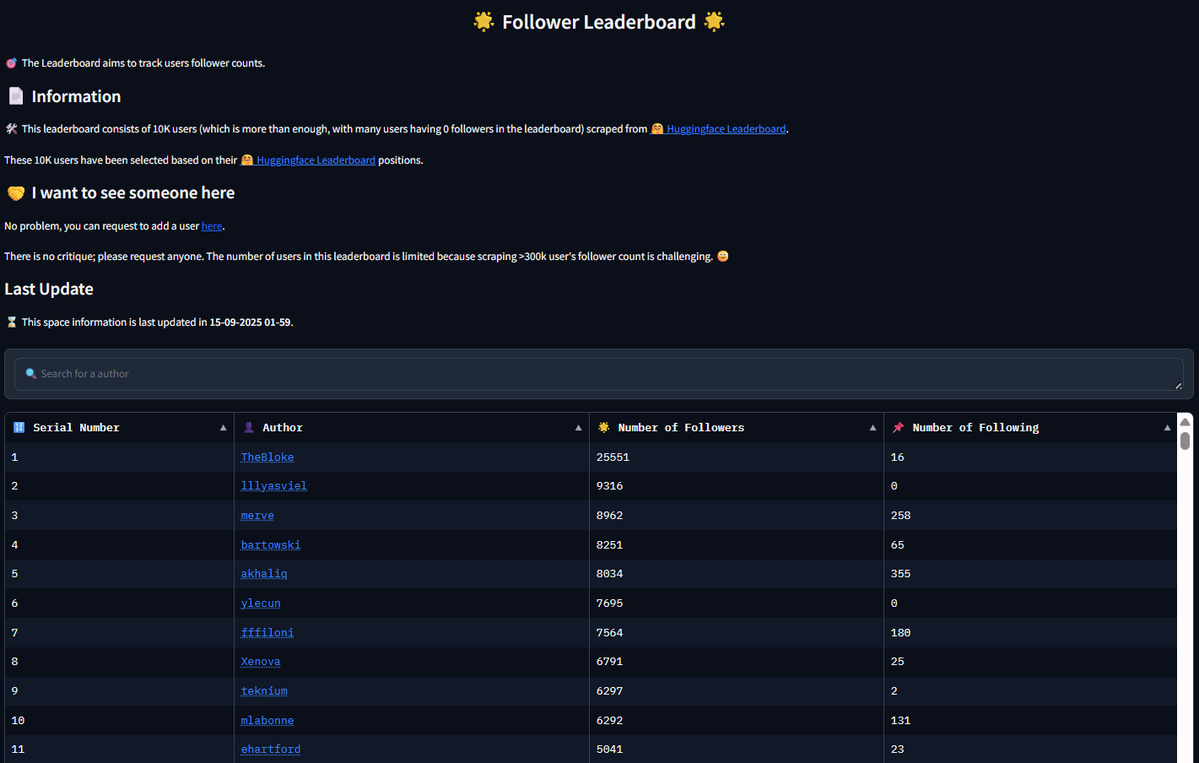Open the first Huggingface Leaderboard link

726,129
